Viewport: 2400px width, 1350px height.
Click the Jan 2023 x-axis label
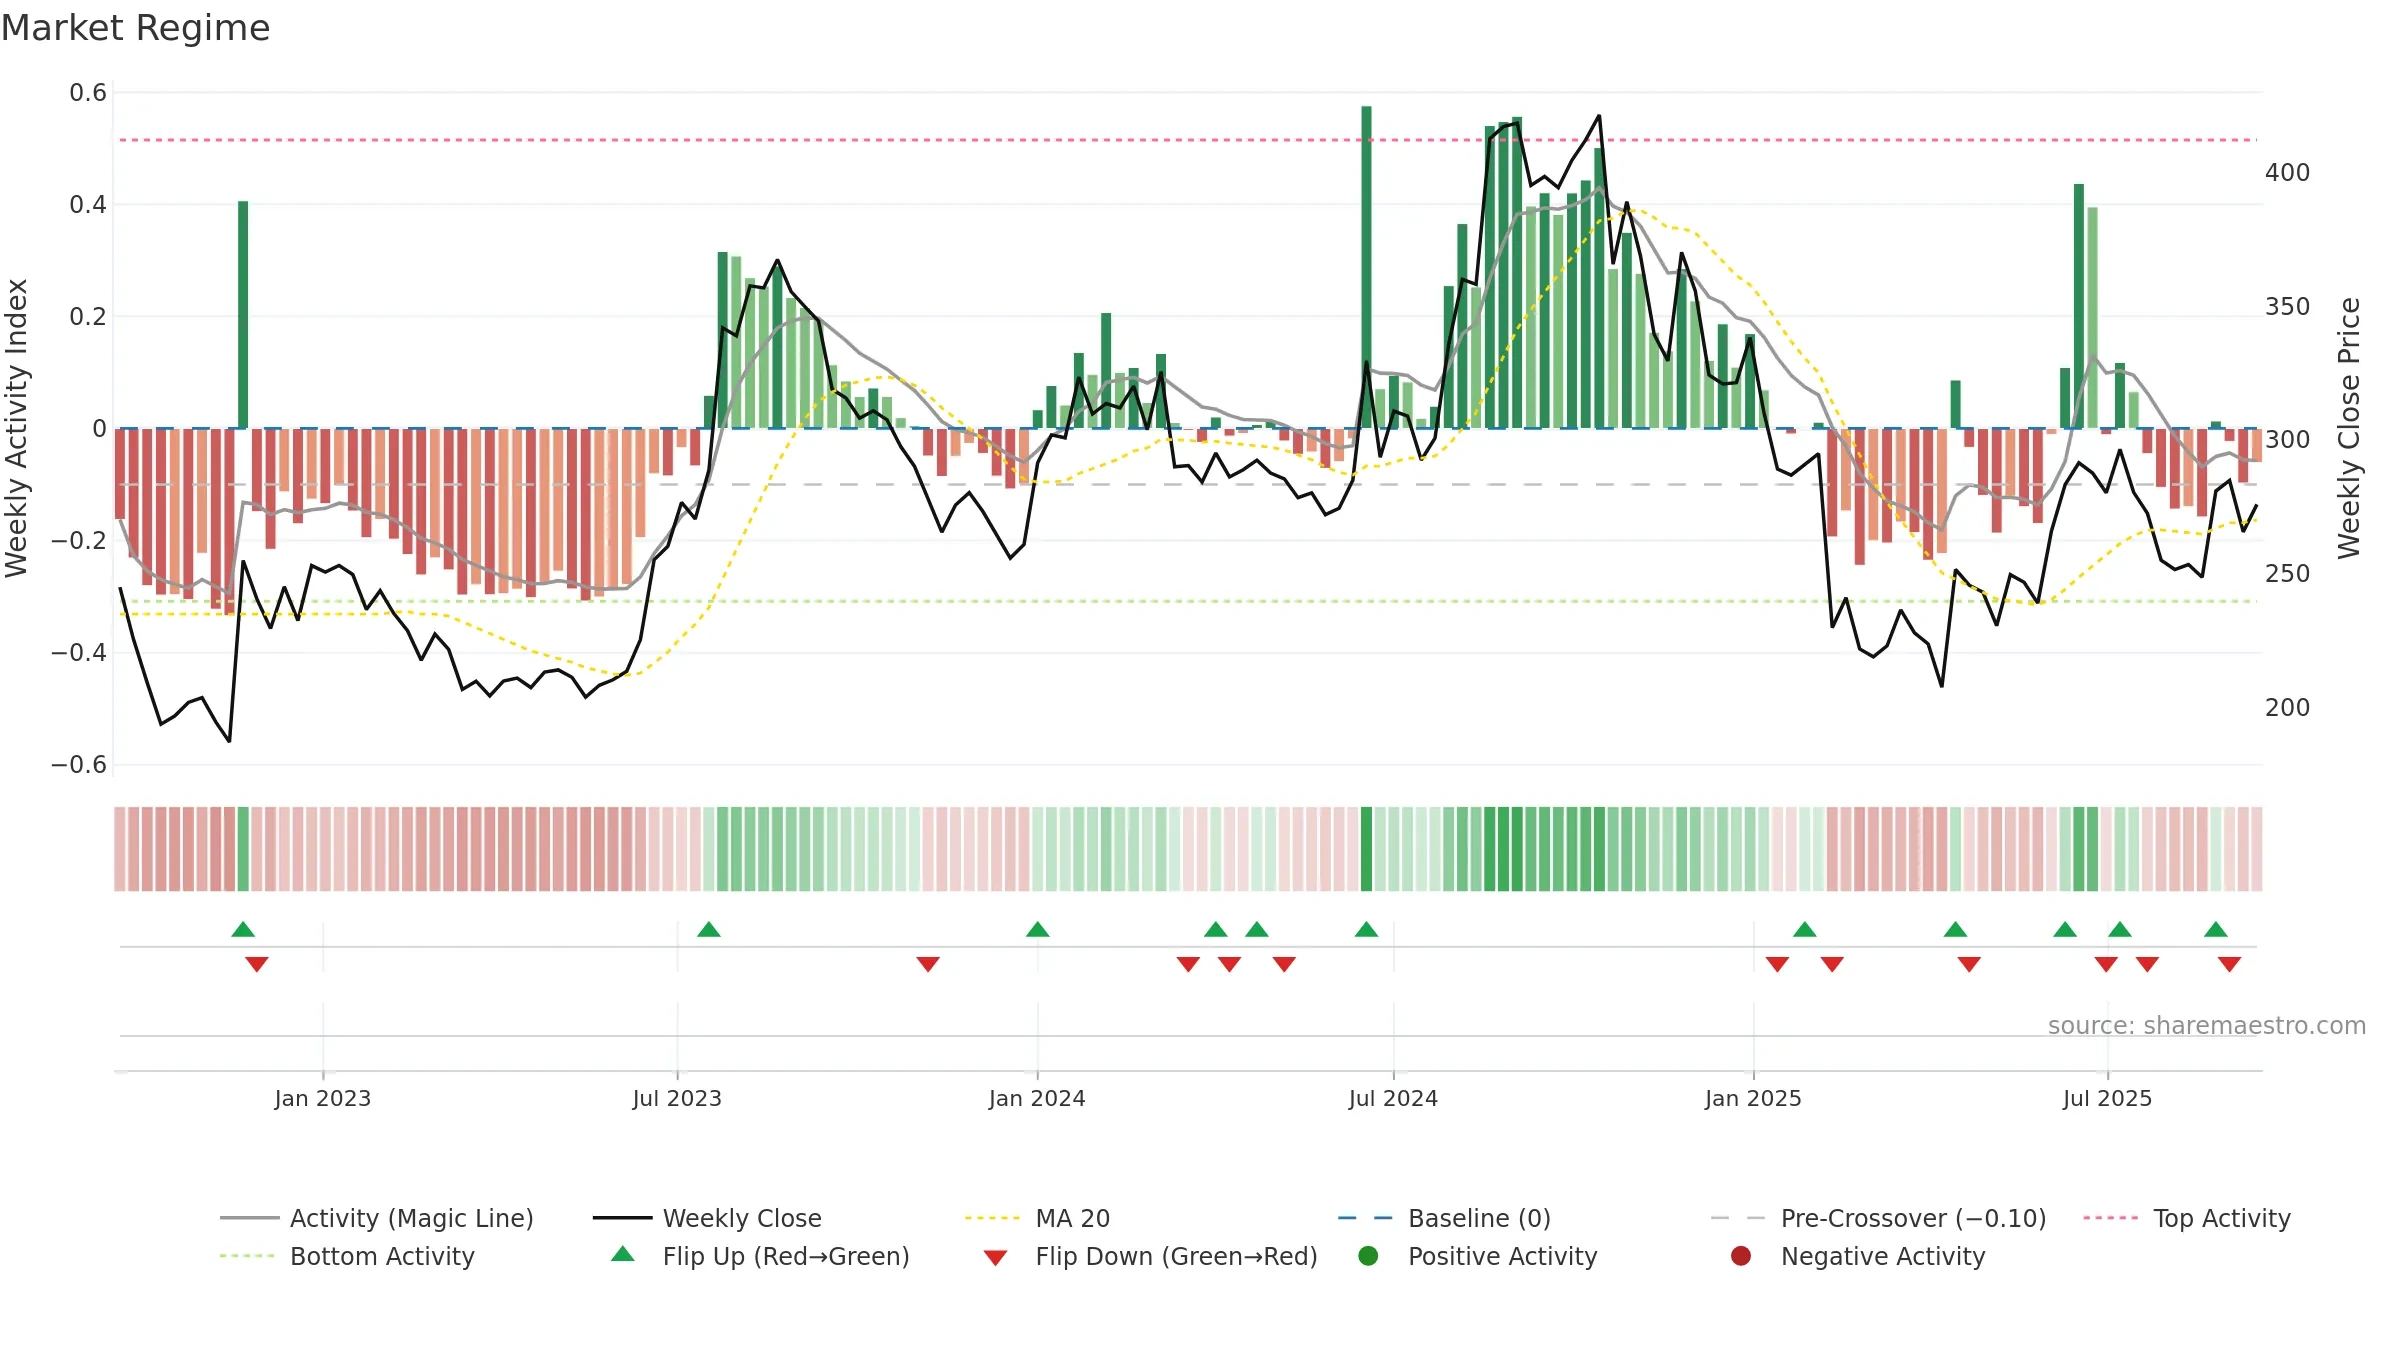click(x=323, y=1098)
